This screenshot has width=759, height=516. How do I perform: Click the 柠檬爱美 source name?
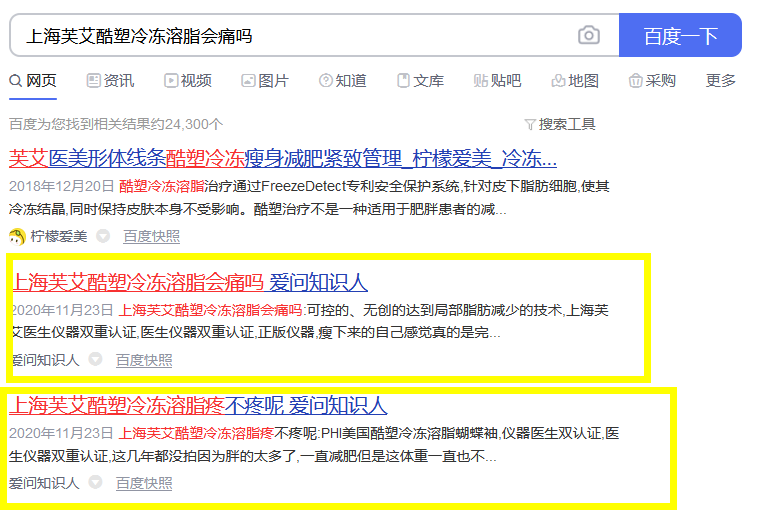click(59, 236)
